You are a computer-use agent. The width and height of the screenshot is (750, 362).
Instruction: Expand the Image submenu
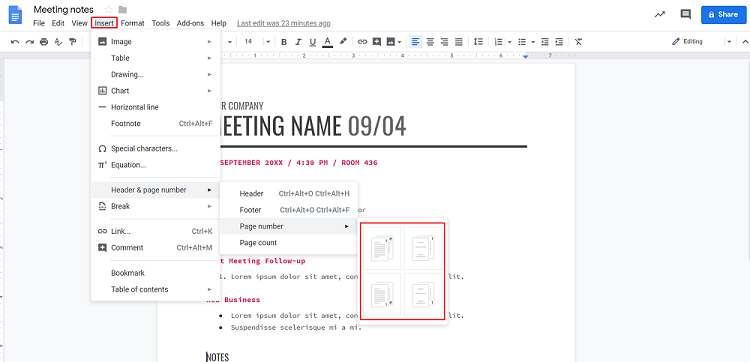pyautogui.click(x=155, y=42)
